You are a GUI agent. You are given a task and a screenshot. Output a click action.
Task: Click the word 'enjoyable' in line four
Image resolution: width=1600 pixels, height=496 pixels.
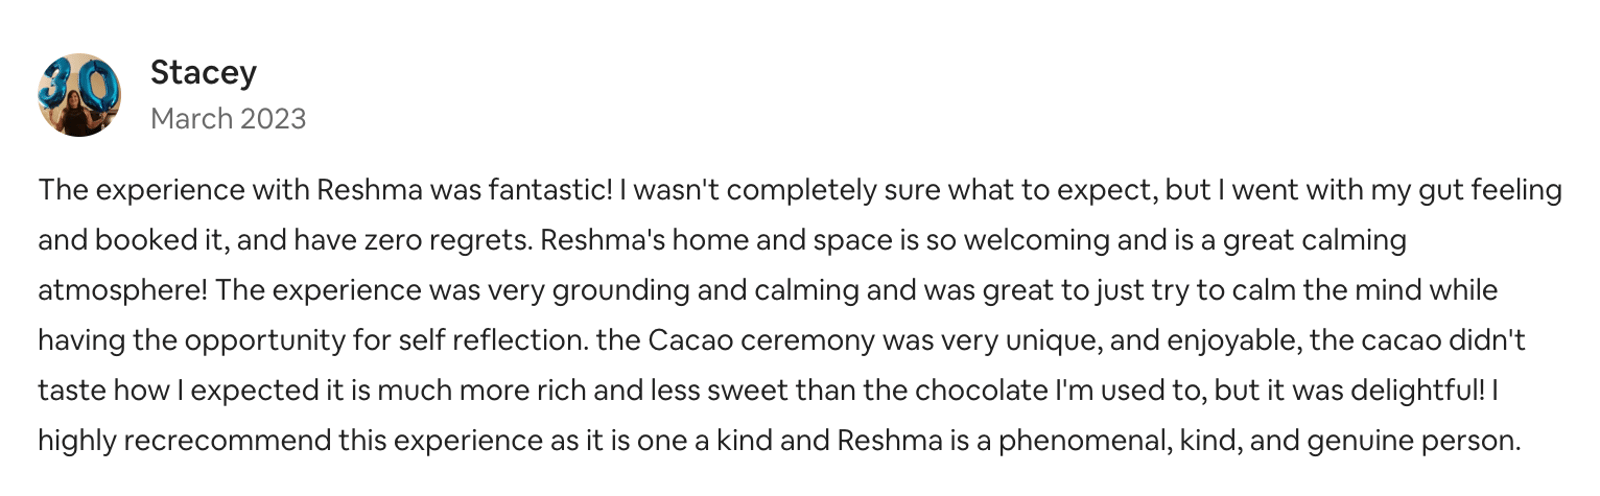coord(1231,340)
